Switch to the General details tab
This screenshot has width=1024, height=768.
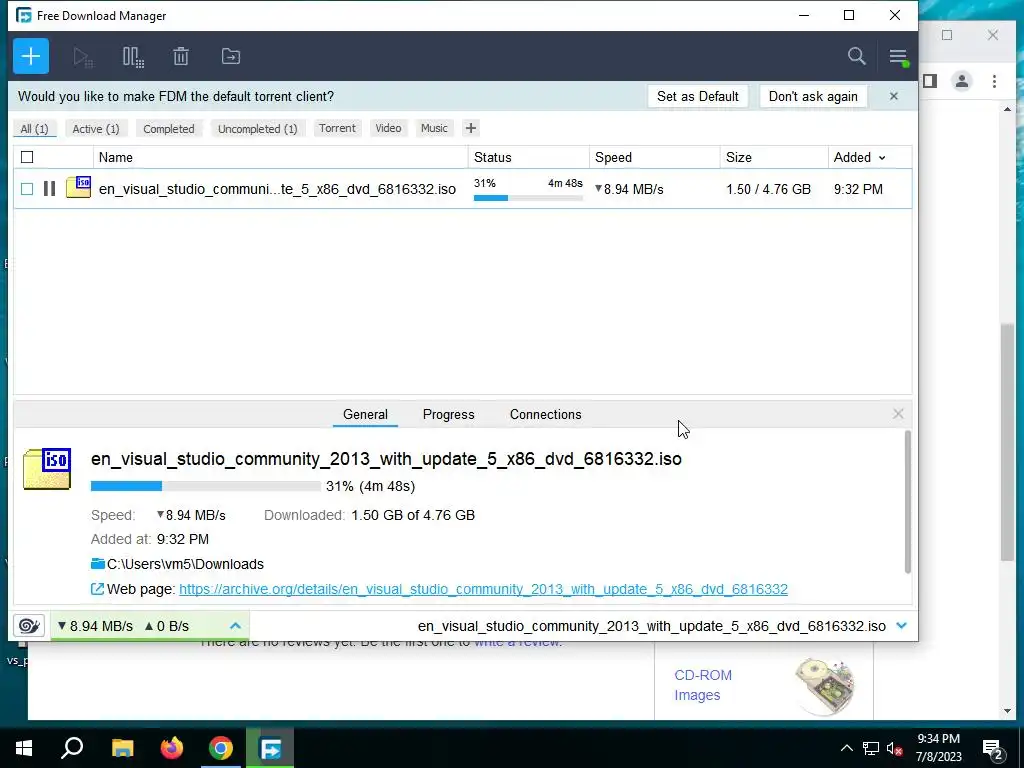click(365, 414)
